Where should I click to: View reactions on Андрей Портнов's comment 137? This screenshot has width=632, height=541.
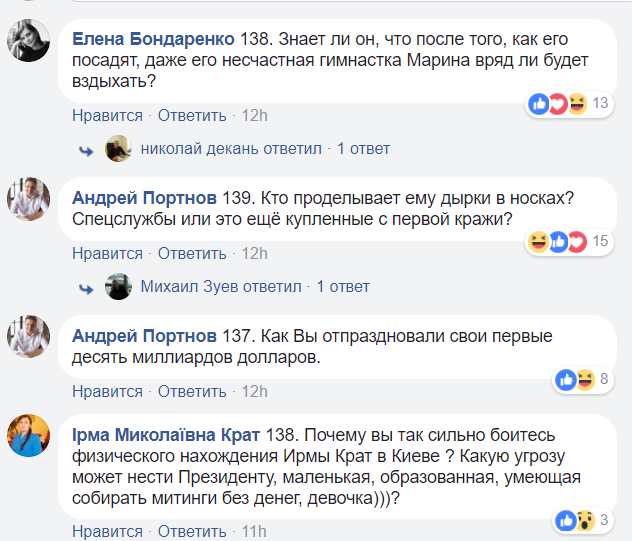pyautogui.click(x=577, y=379)
